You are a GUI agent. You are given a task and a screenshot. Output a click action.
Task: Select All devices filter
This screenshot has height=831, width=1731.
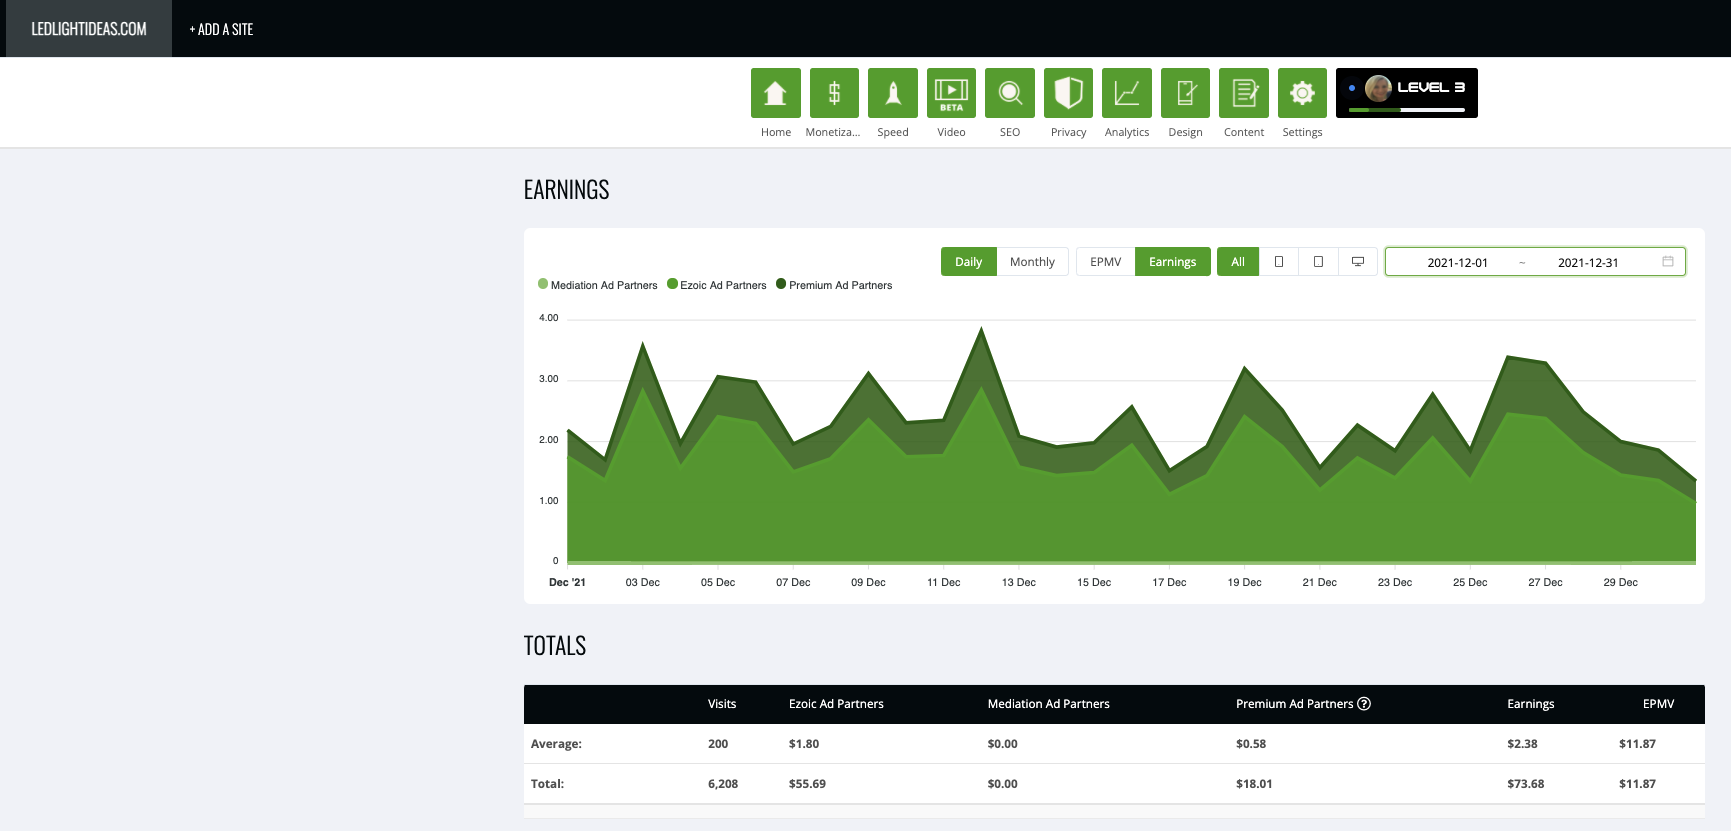pos(1238,262)
